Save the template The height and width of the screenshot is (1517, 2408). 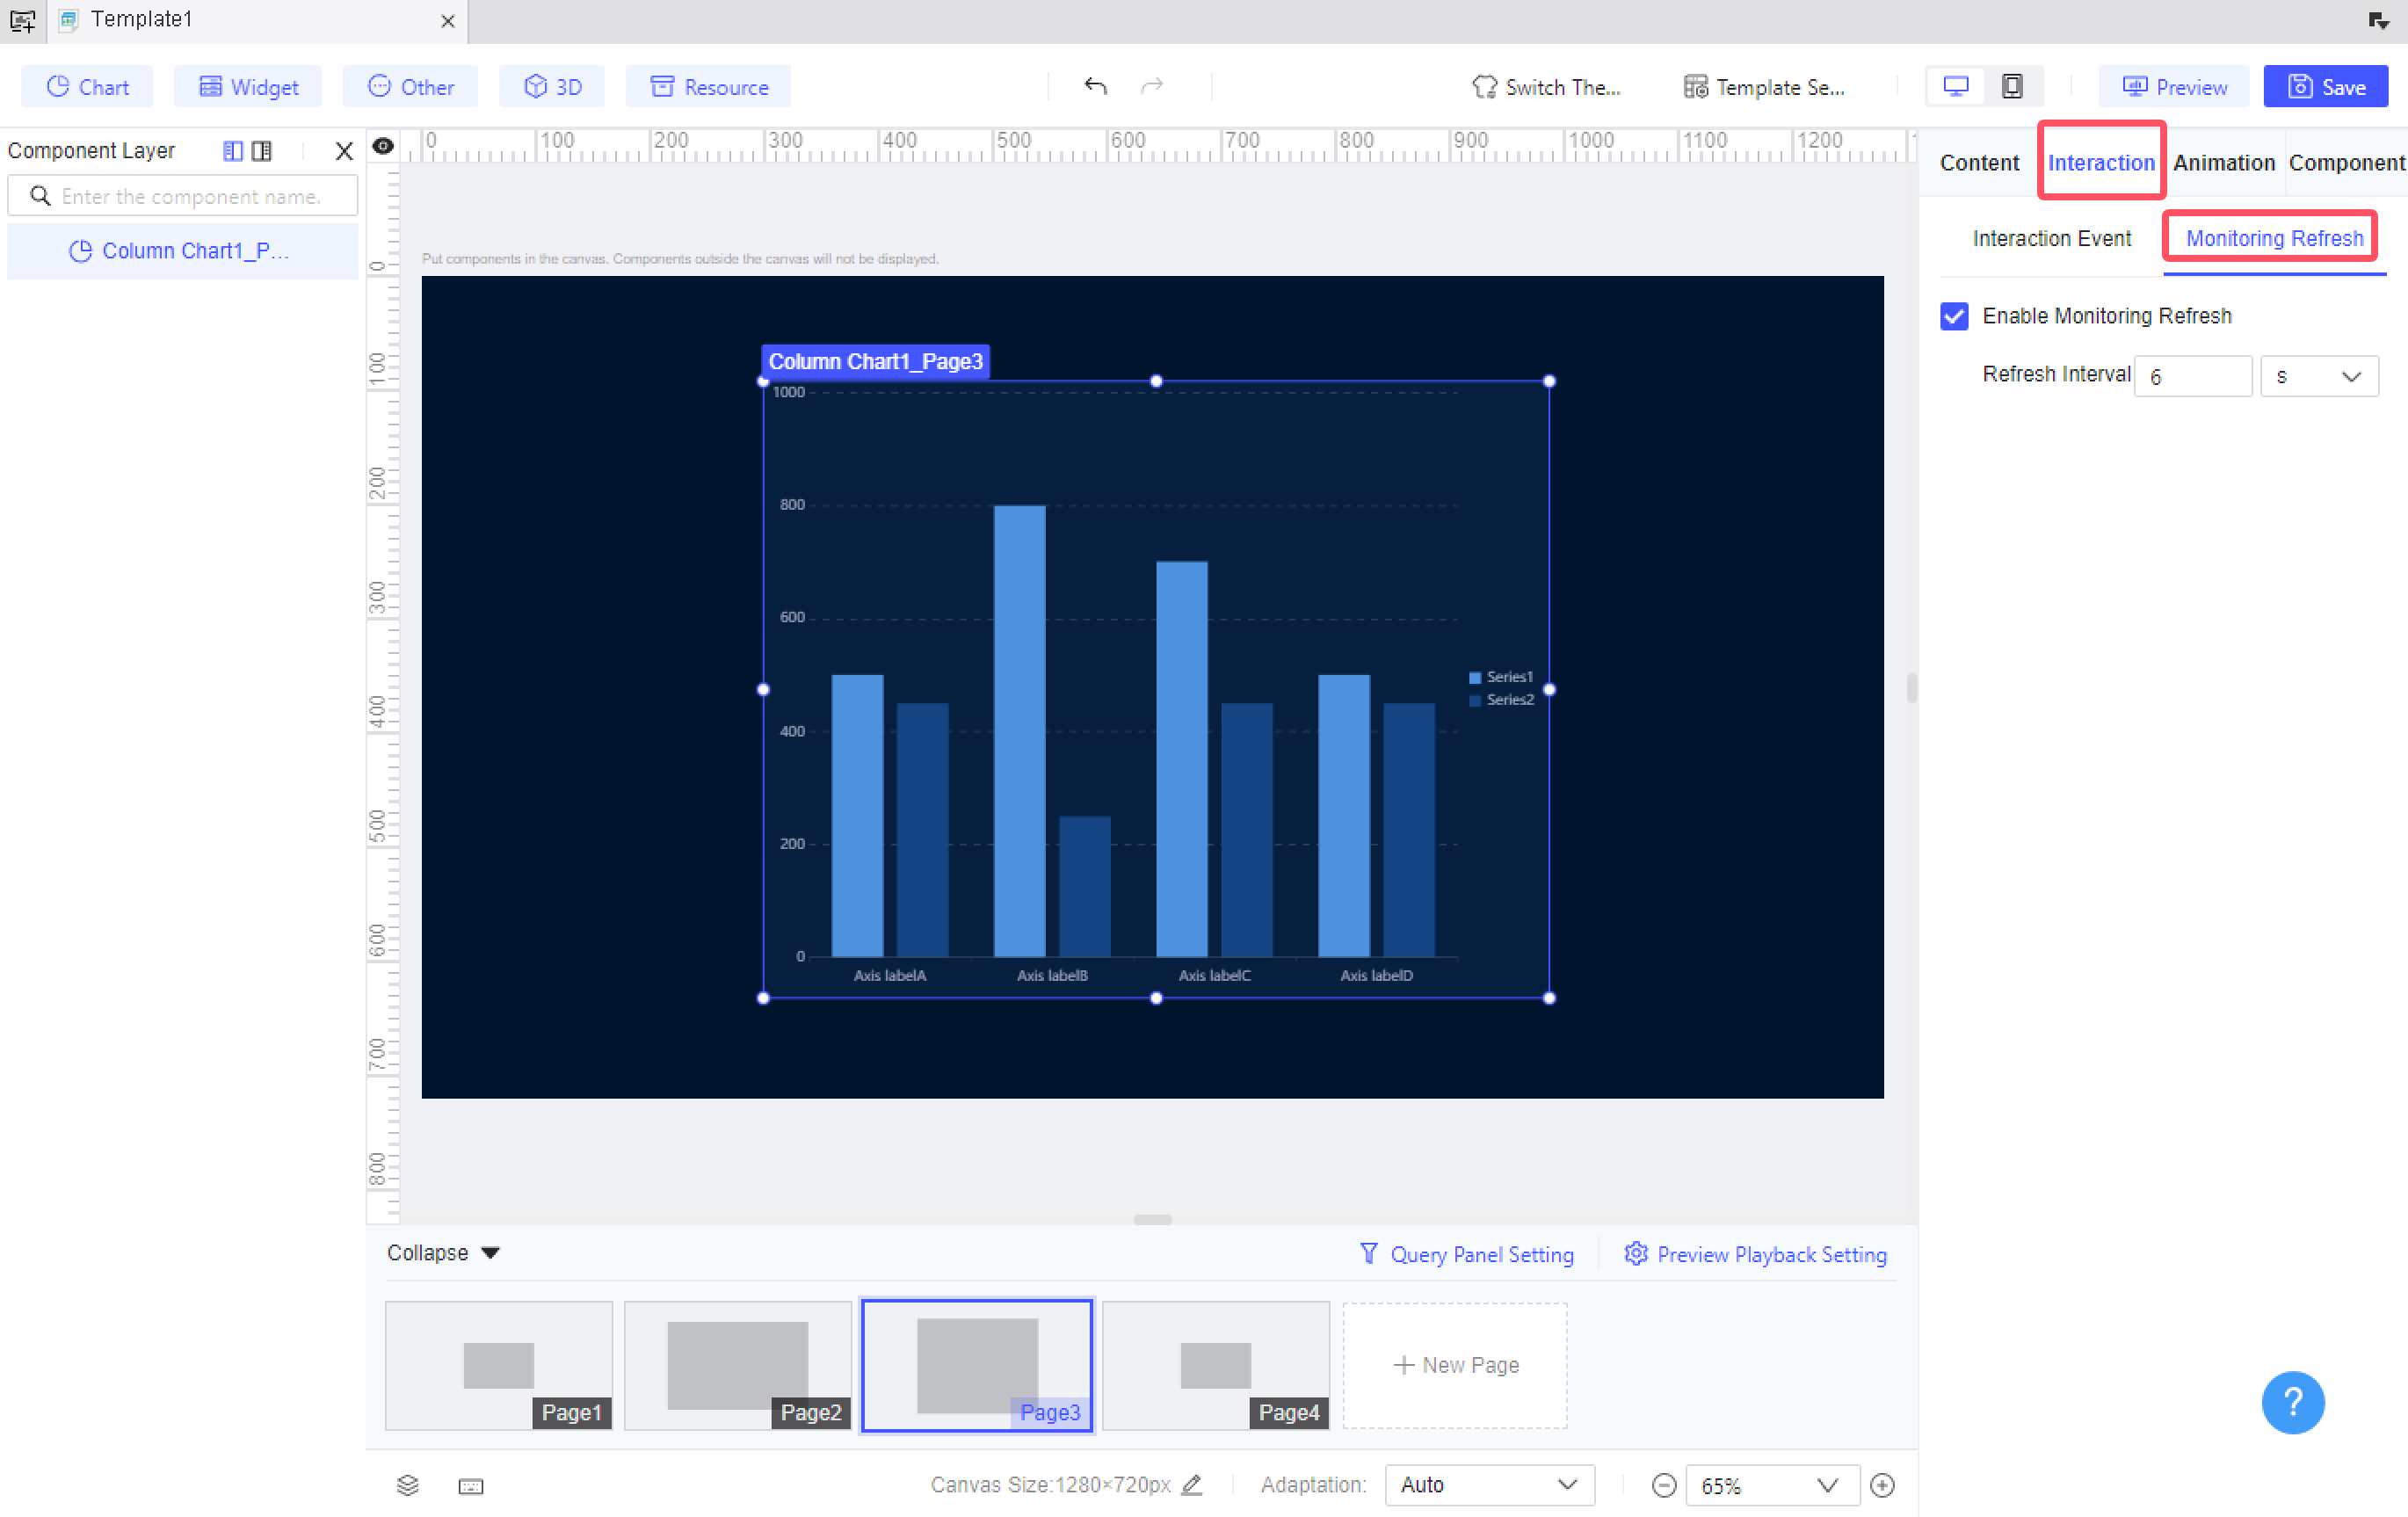2326,87
